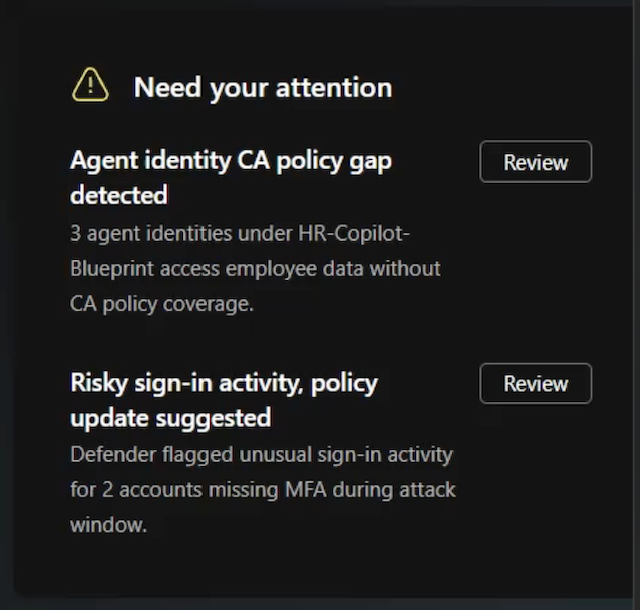The image size is (640, 610).
Task: Click 'update suggested' in the second title
Action: [x=171, y=418]
